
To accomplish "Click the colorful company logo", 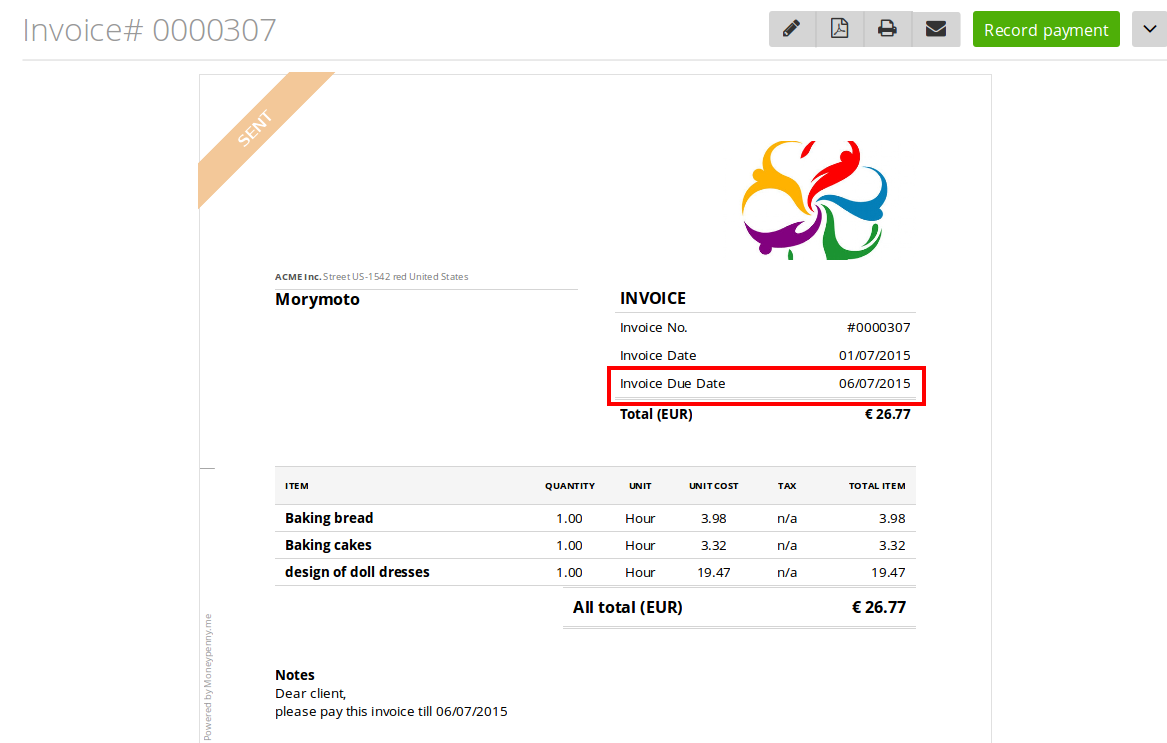I will pyautogui.click(x=814, y=200).
